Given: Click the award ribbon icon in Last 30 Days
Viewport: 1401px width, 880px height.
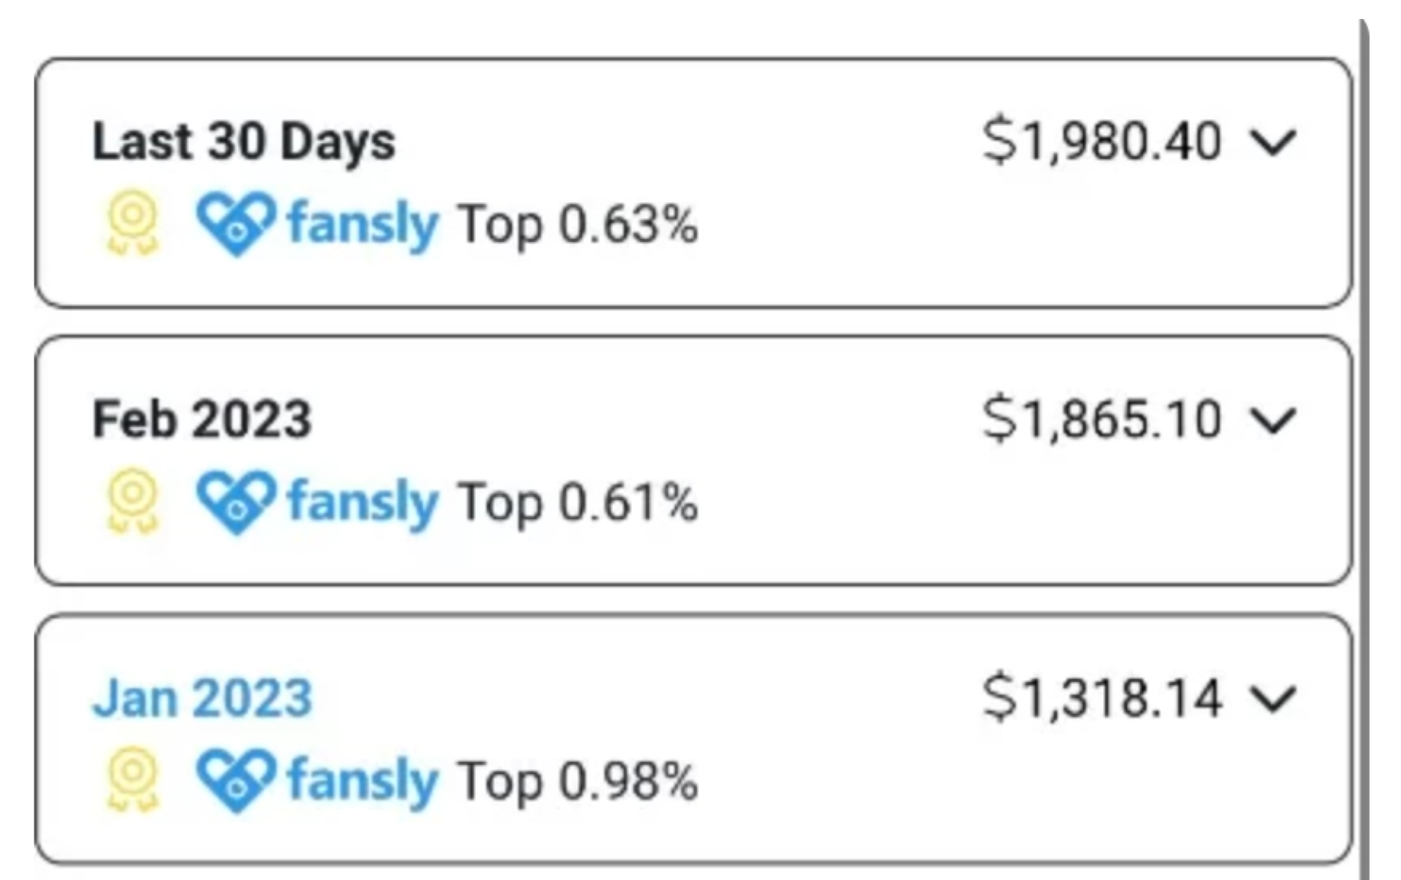Looking at the screenshot, I should pos(133,224).
